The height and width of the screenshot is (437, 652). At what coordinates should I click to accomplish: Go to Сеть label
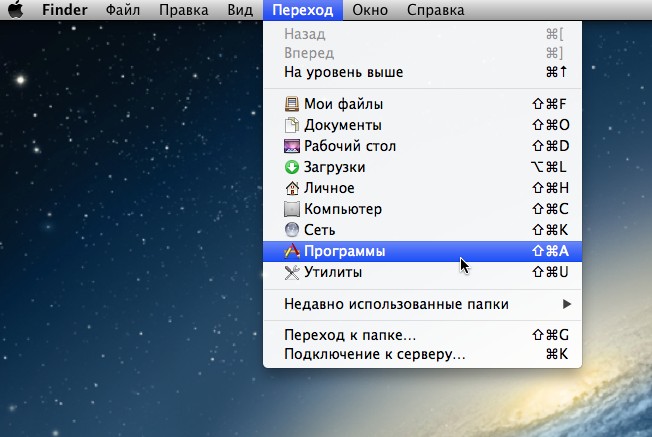point(319,230)
